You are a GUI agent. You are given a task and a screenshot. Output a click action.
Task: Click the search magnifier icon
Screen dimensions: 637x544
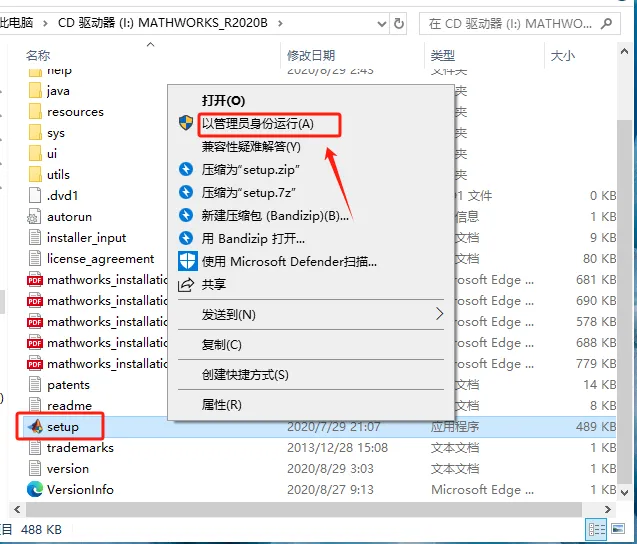click(x=607, y=24)
